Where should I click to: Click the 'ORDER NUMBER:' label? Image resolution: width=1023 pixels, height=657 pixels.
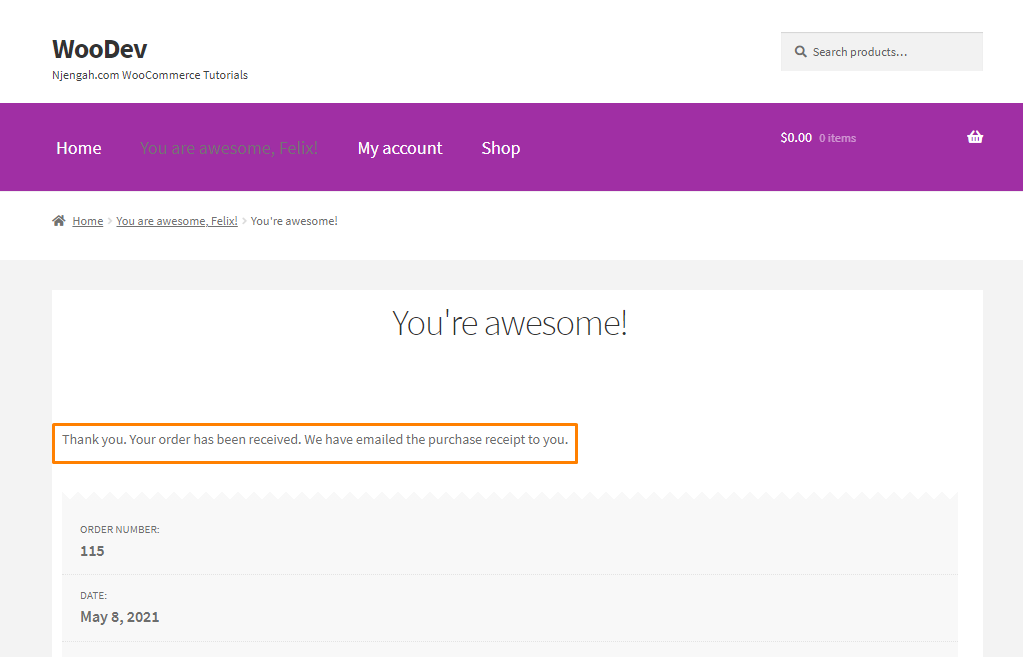click(x=119, y=529)
